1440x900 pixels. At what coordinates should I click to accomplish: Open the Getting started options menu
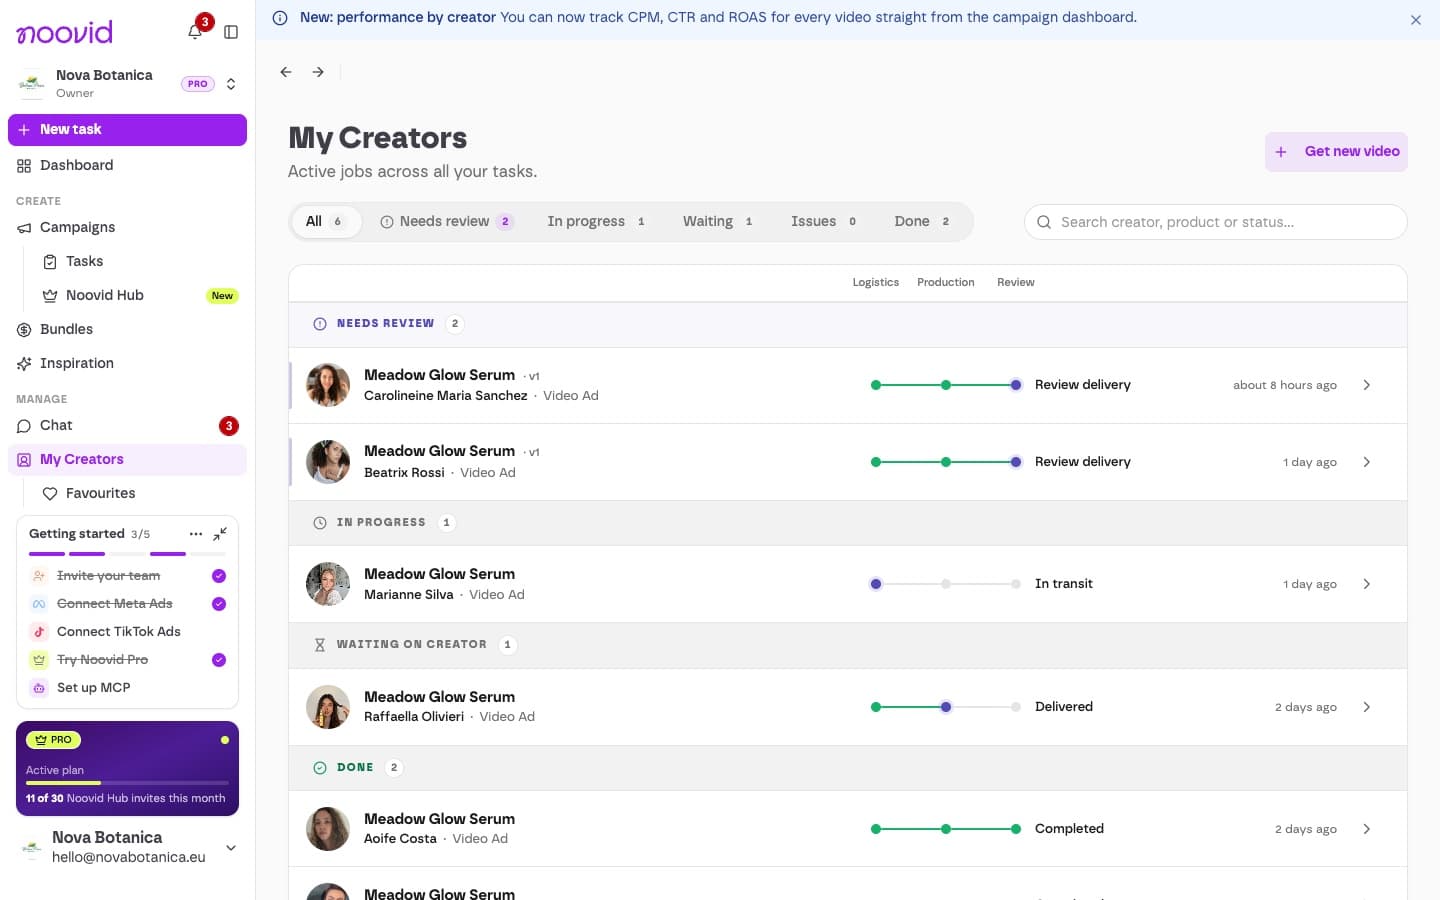tap(196, 534)
